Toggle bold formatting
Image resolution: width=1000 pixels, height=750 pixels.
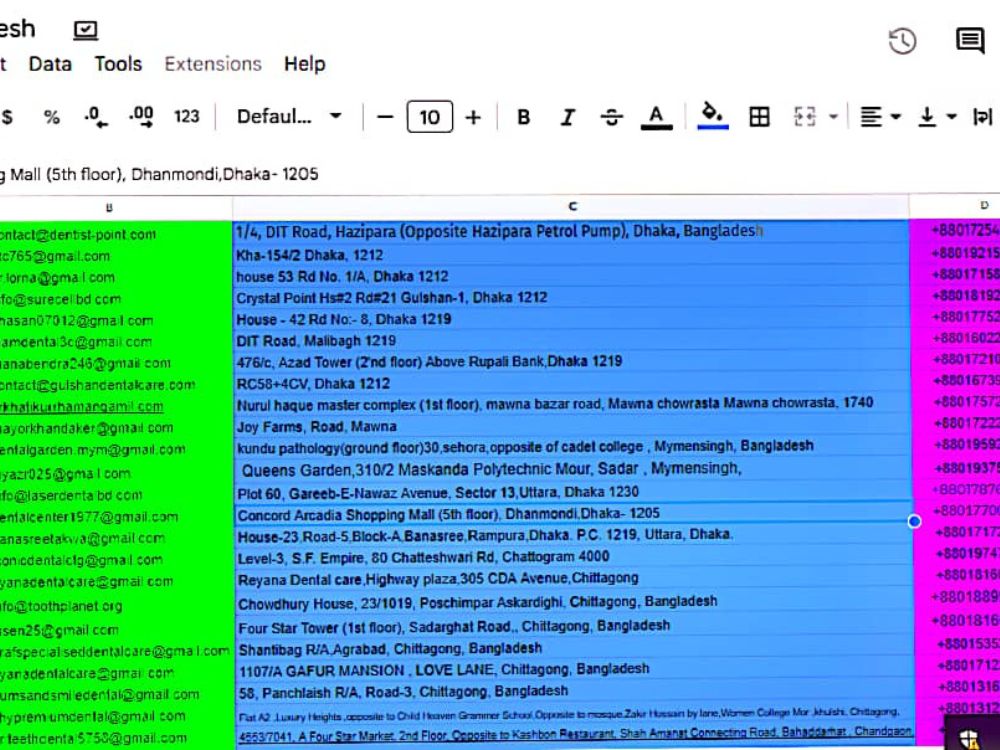click(x=524, y=117)
